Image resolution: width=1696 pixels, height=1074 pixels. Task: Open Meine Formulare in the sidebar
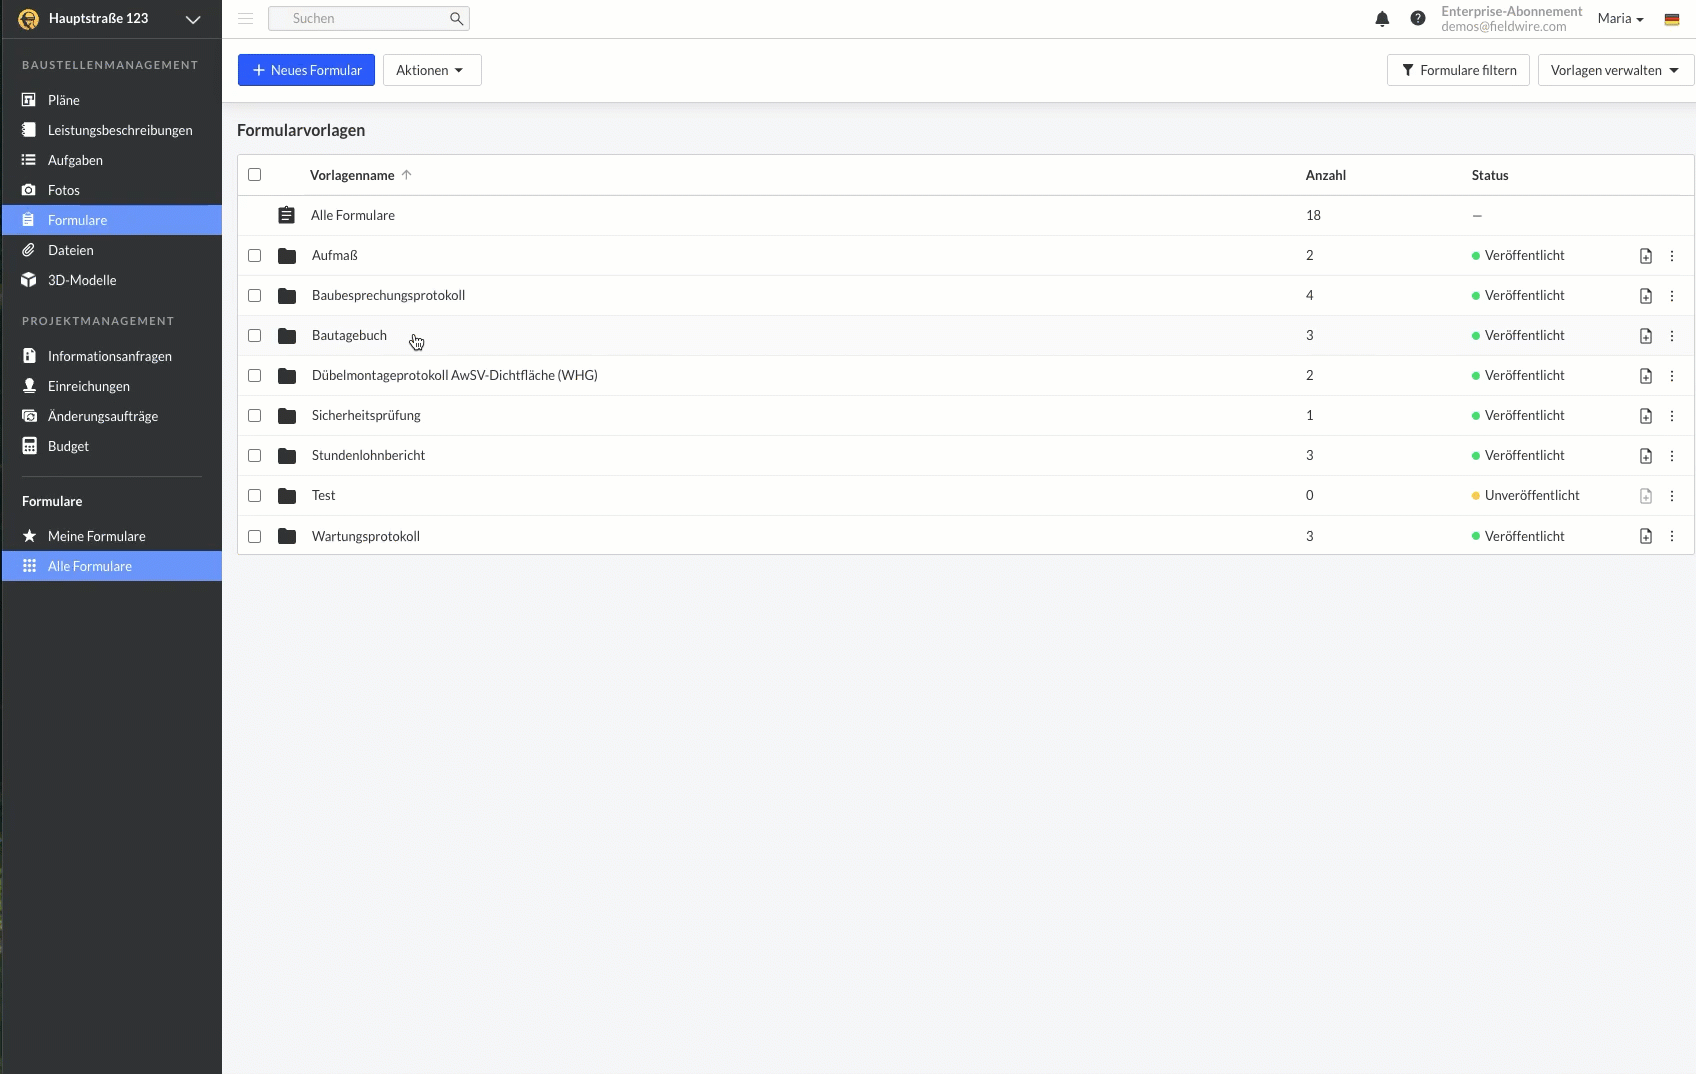(x=96, y=536)
